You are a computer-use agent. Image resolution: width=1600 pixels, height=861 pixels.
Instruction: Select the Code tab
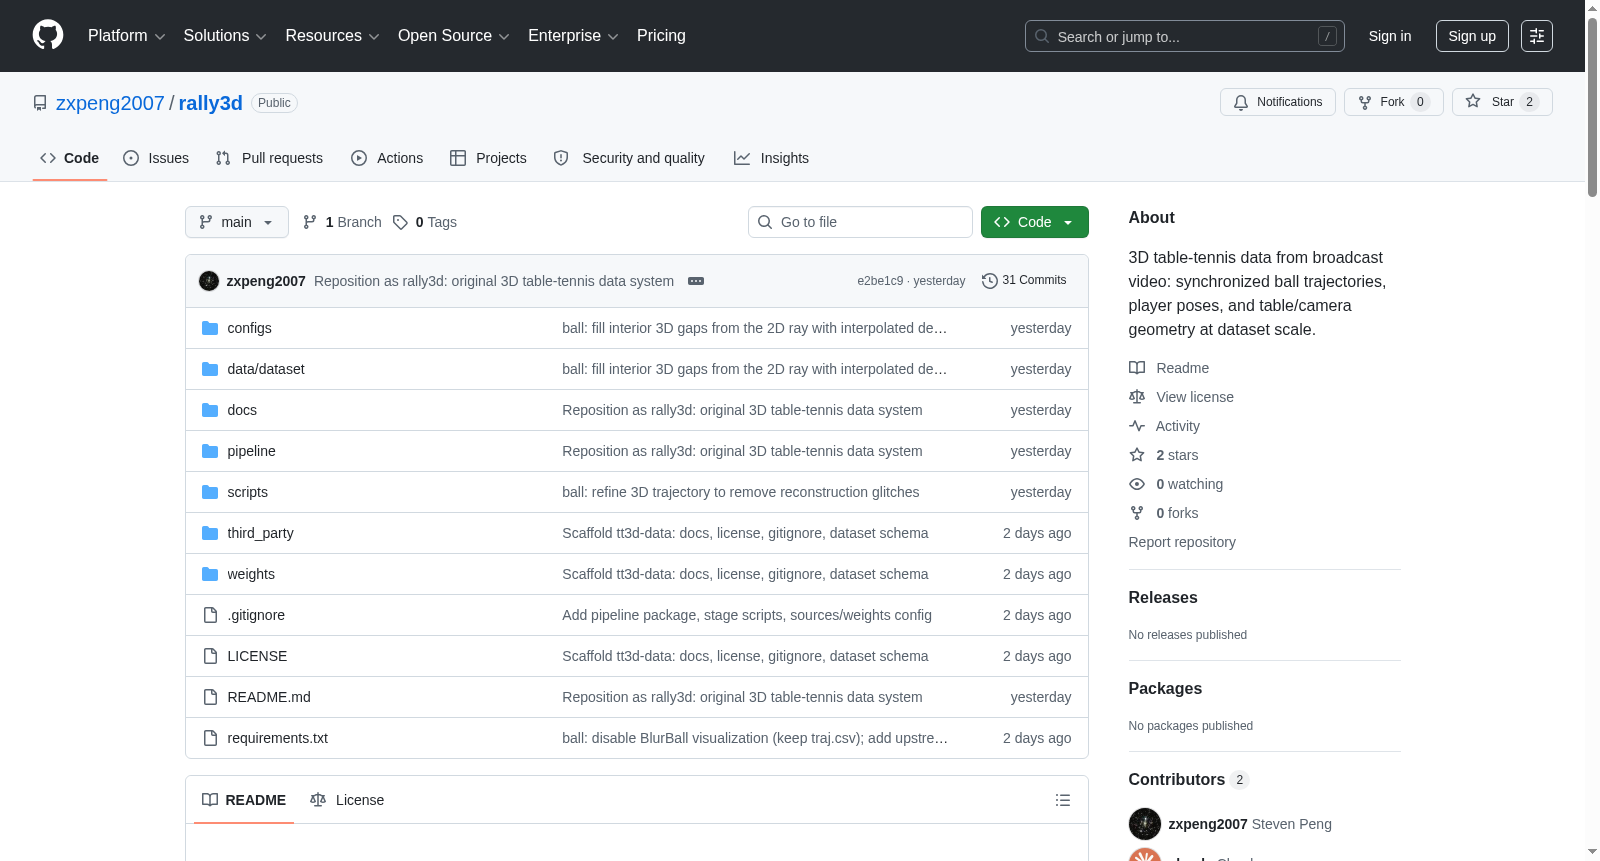(70, 158)
